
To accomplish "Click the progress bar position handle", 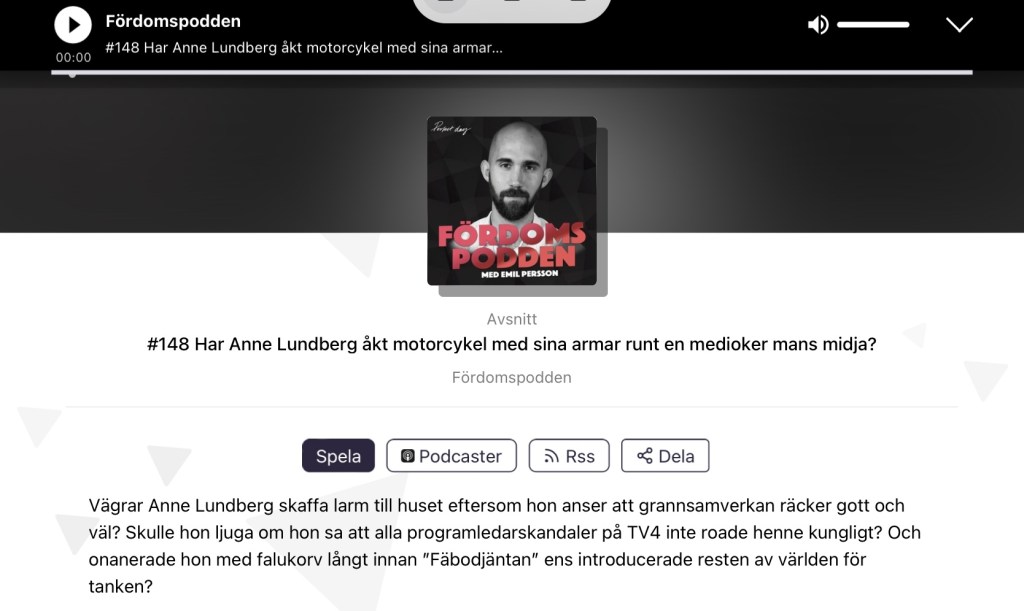I will [x=72, y=73].
